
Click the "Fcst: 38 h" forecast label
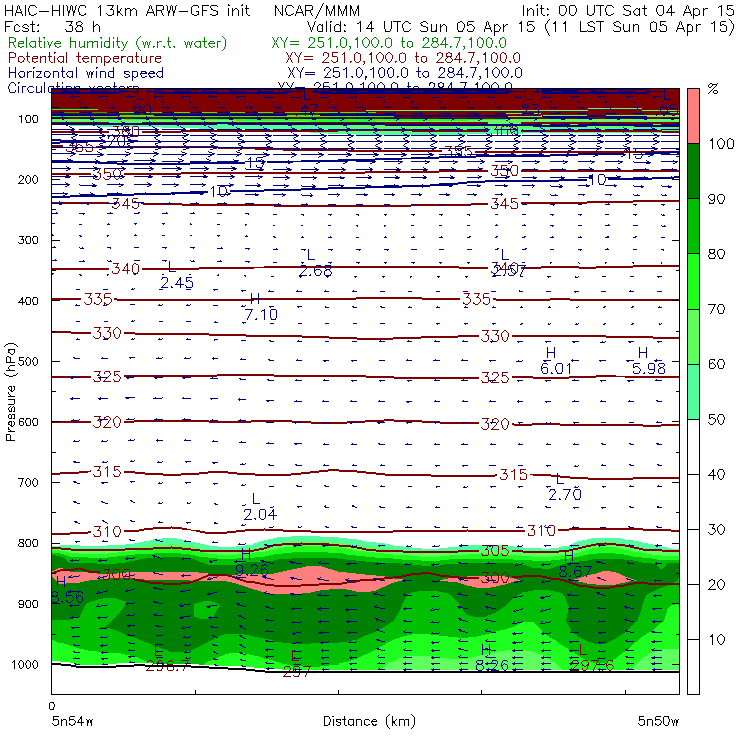[x=52, y=26]
